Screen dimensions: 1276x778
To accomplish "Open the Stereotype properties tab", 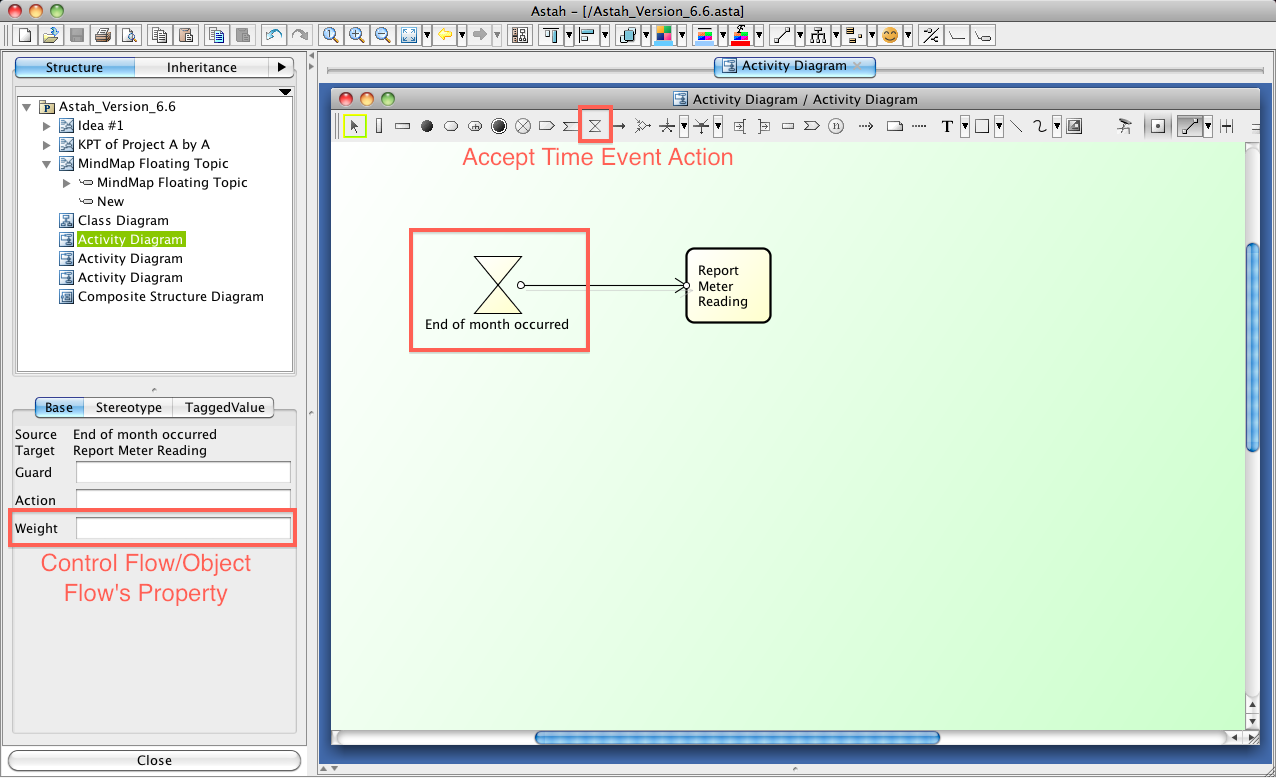I will (x=128, y=407).
